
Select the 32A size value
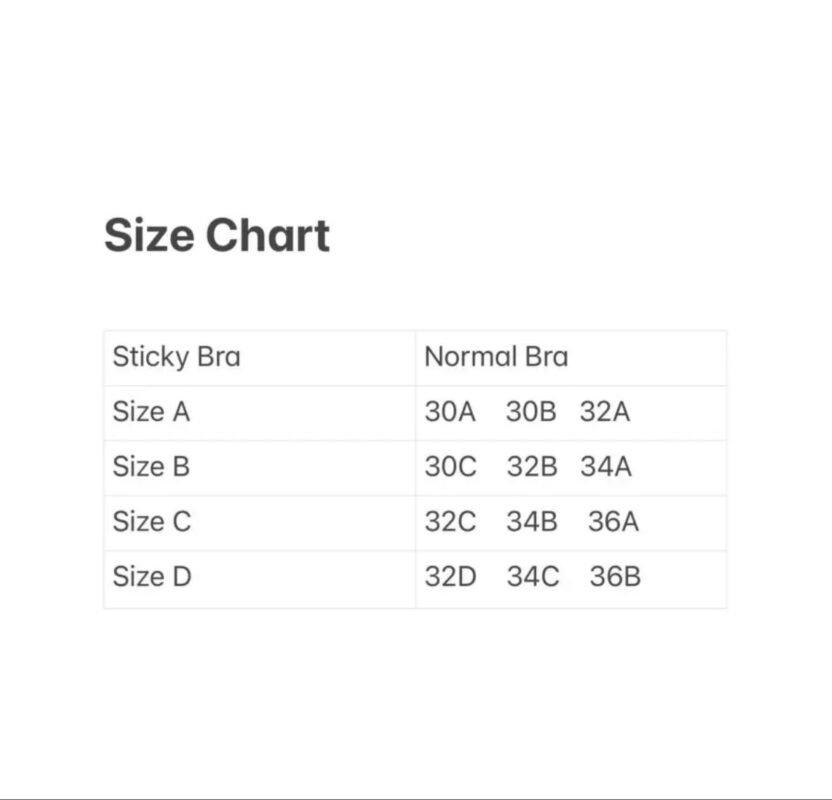pyautogui.click(x=605, y=412)
